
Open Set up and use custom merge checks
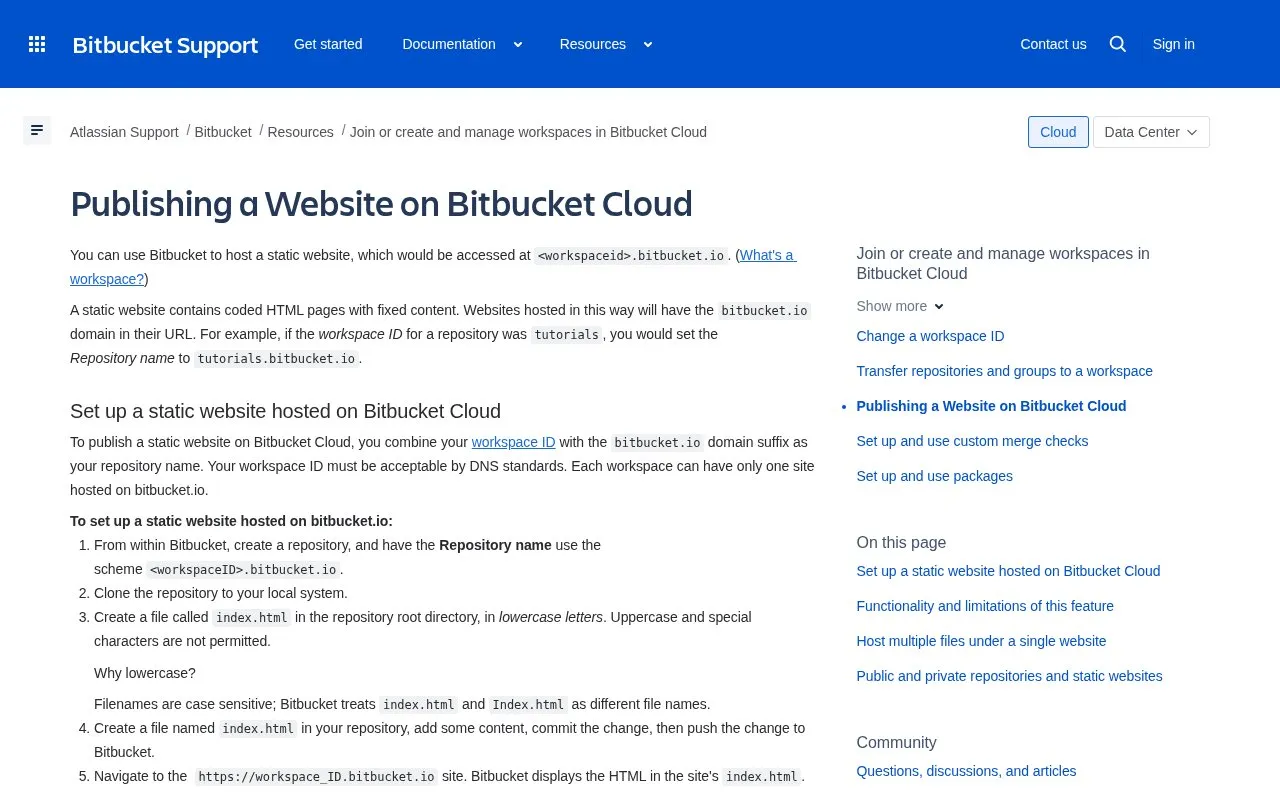972,441
